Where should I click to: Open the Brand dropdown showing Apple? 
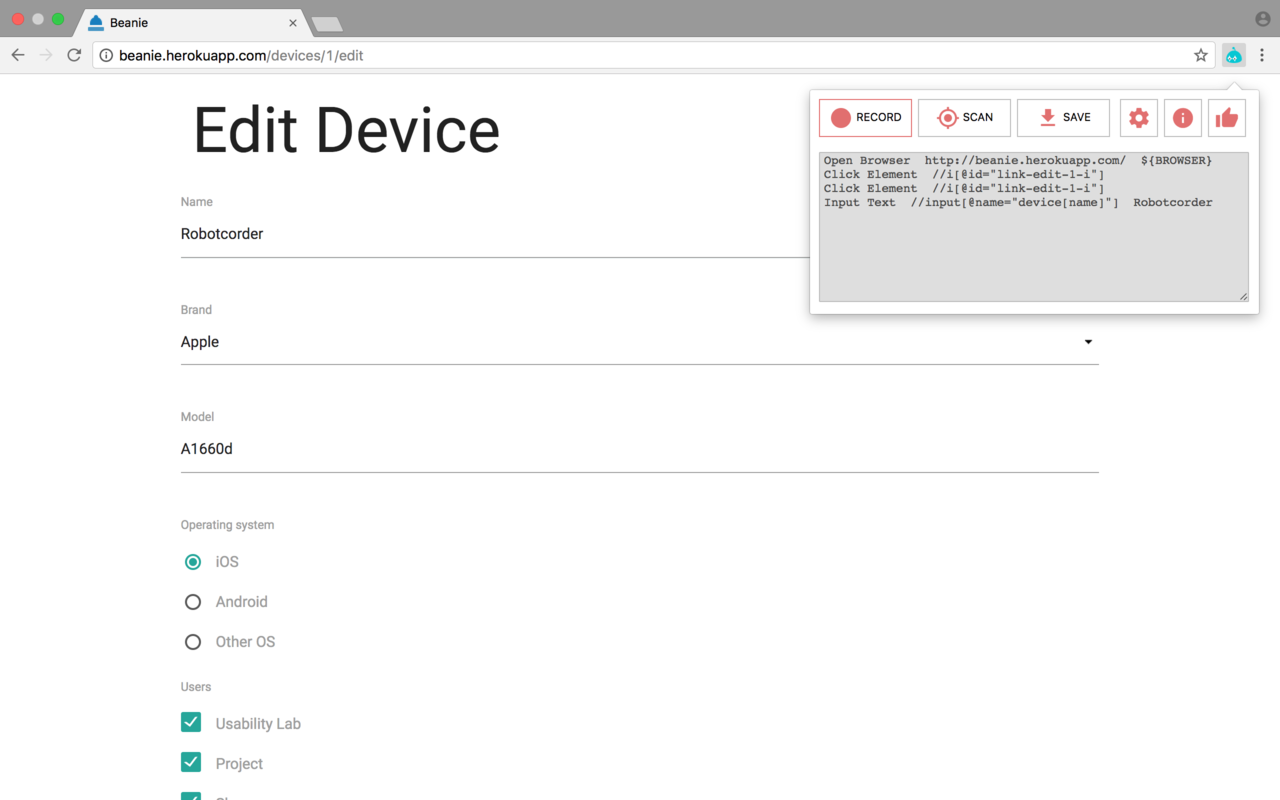tap(640, 342)
